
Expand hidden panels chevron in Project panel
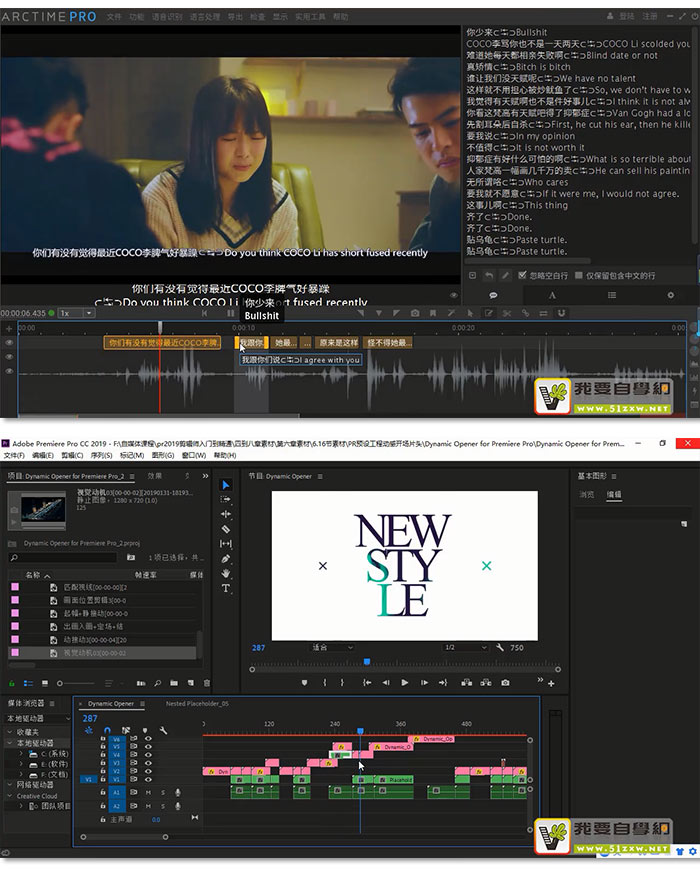(x=205, y=476)
